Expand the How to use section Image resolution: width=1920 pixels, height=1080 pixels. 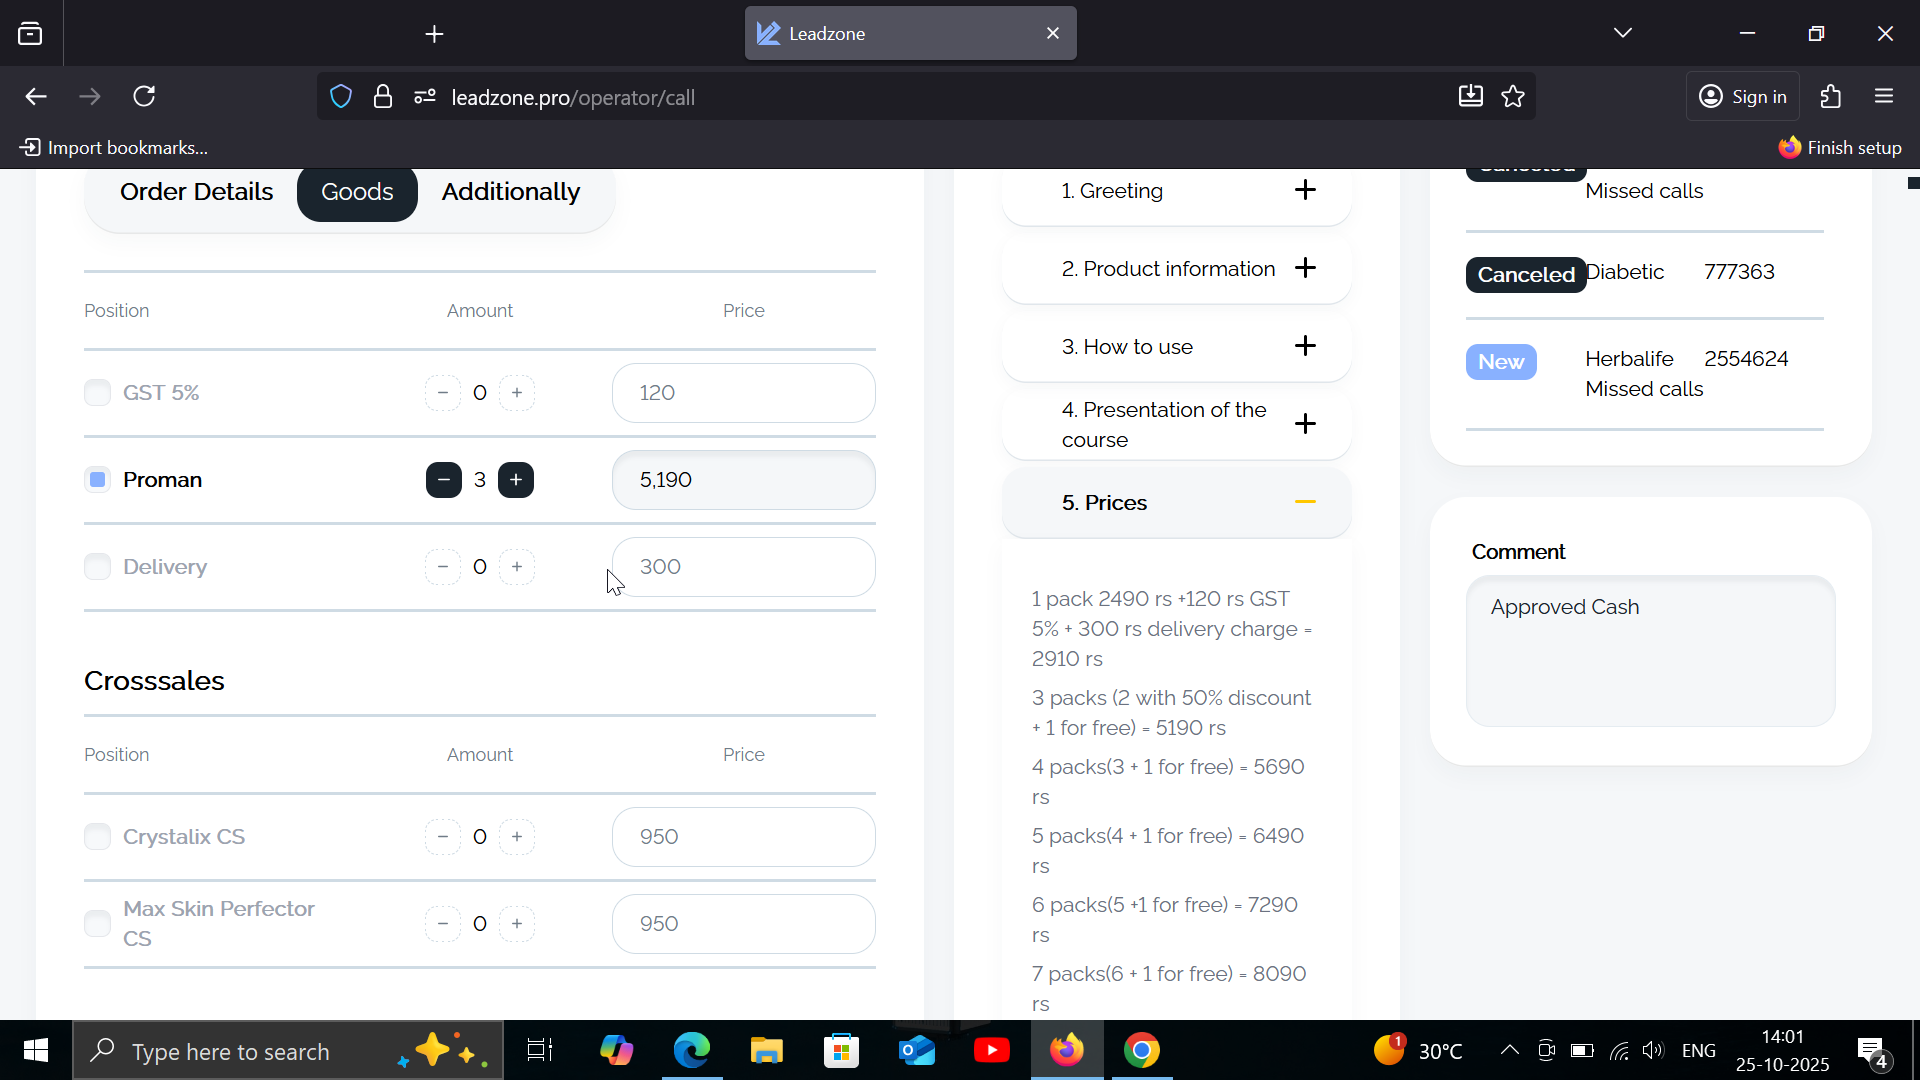click(x=1304, y=346)
